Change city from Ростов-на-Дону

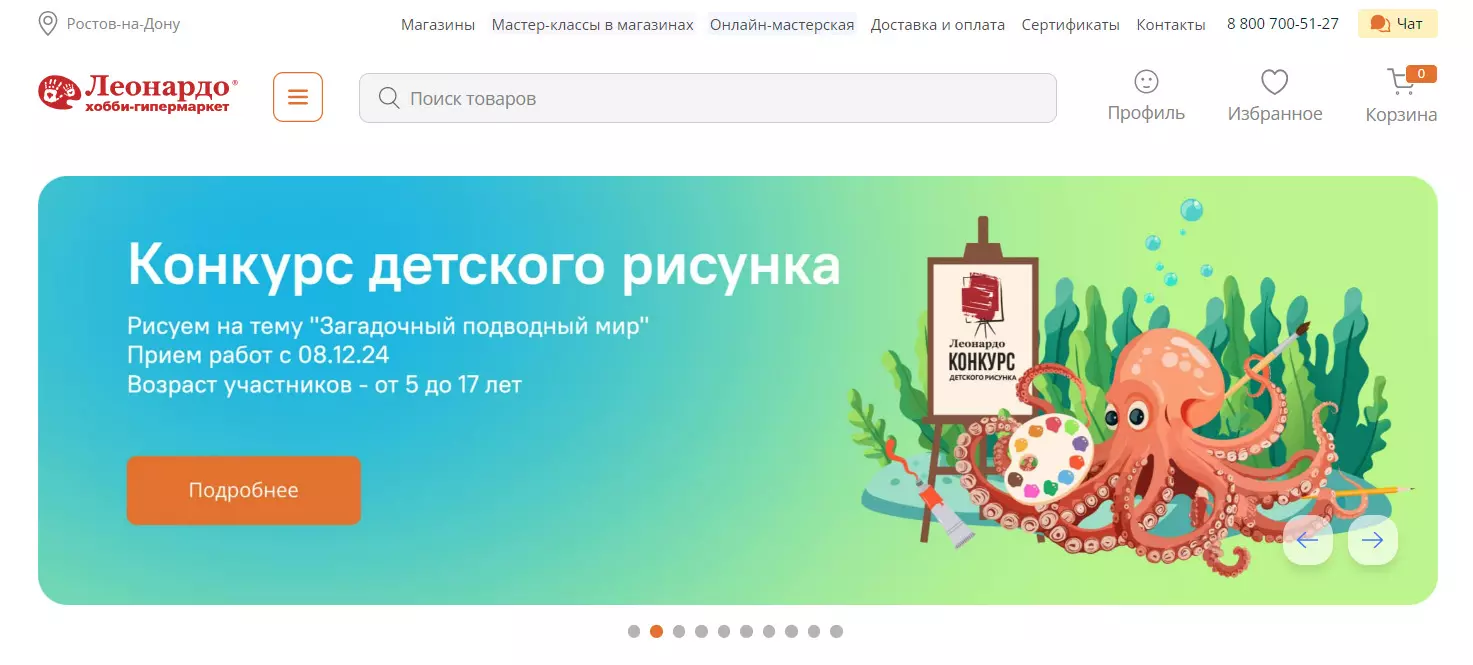point(123,24)
